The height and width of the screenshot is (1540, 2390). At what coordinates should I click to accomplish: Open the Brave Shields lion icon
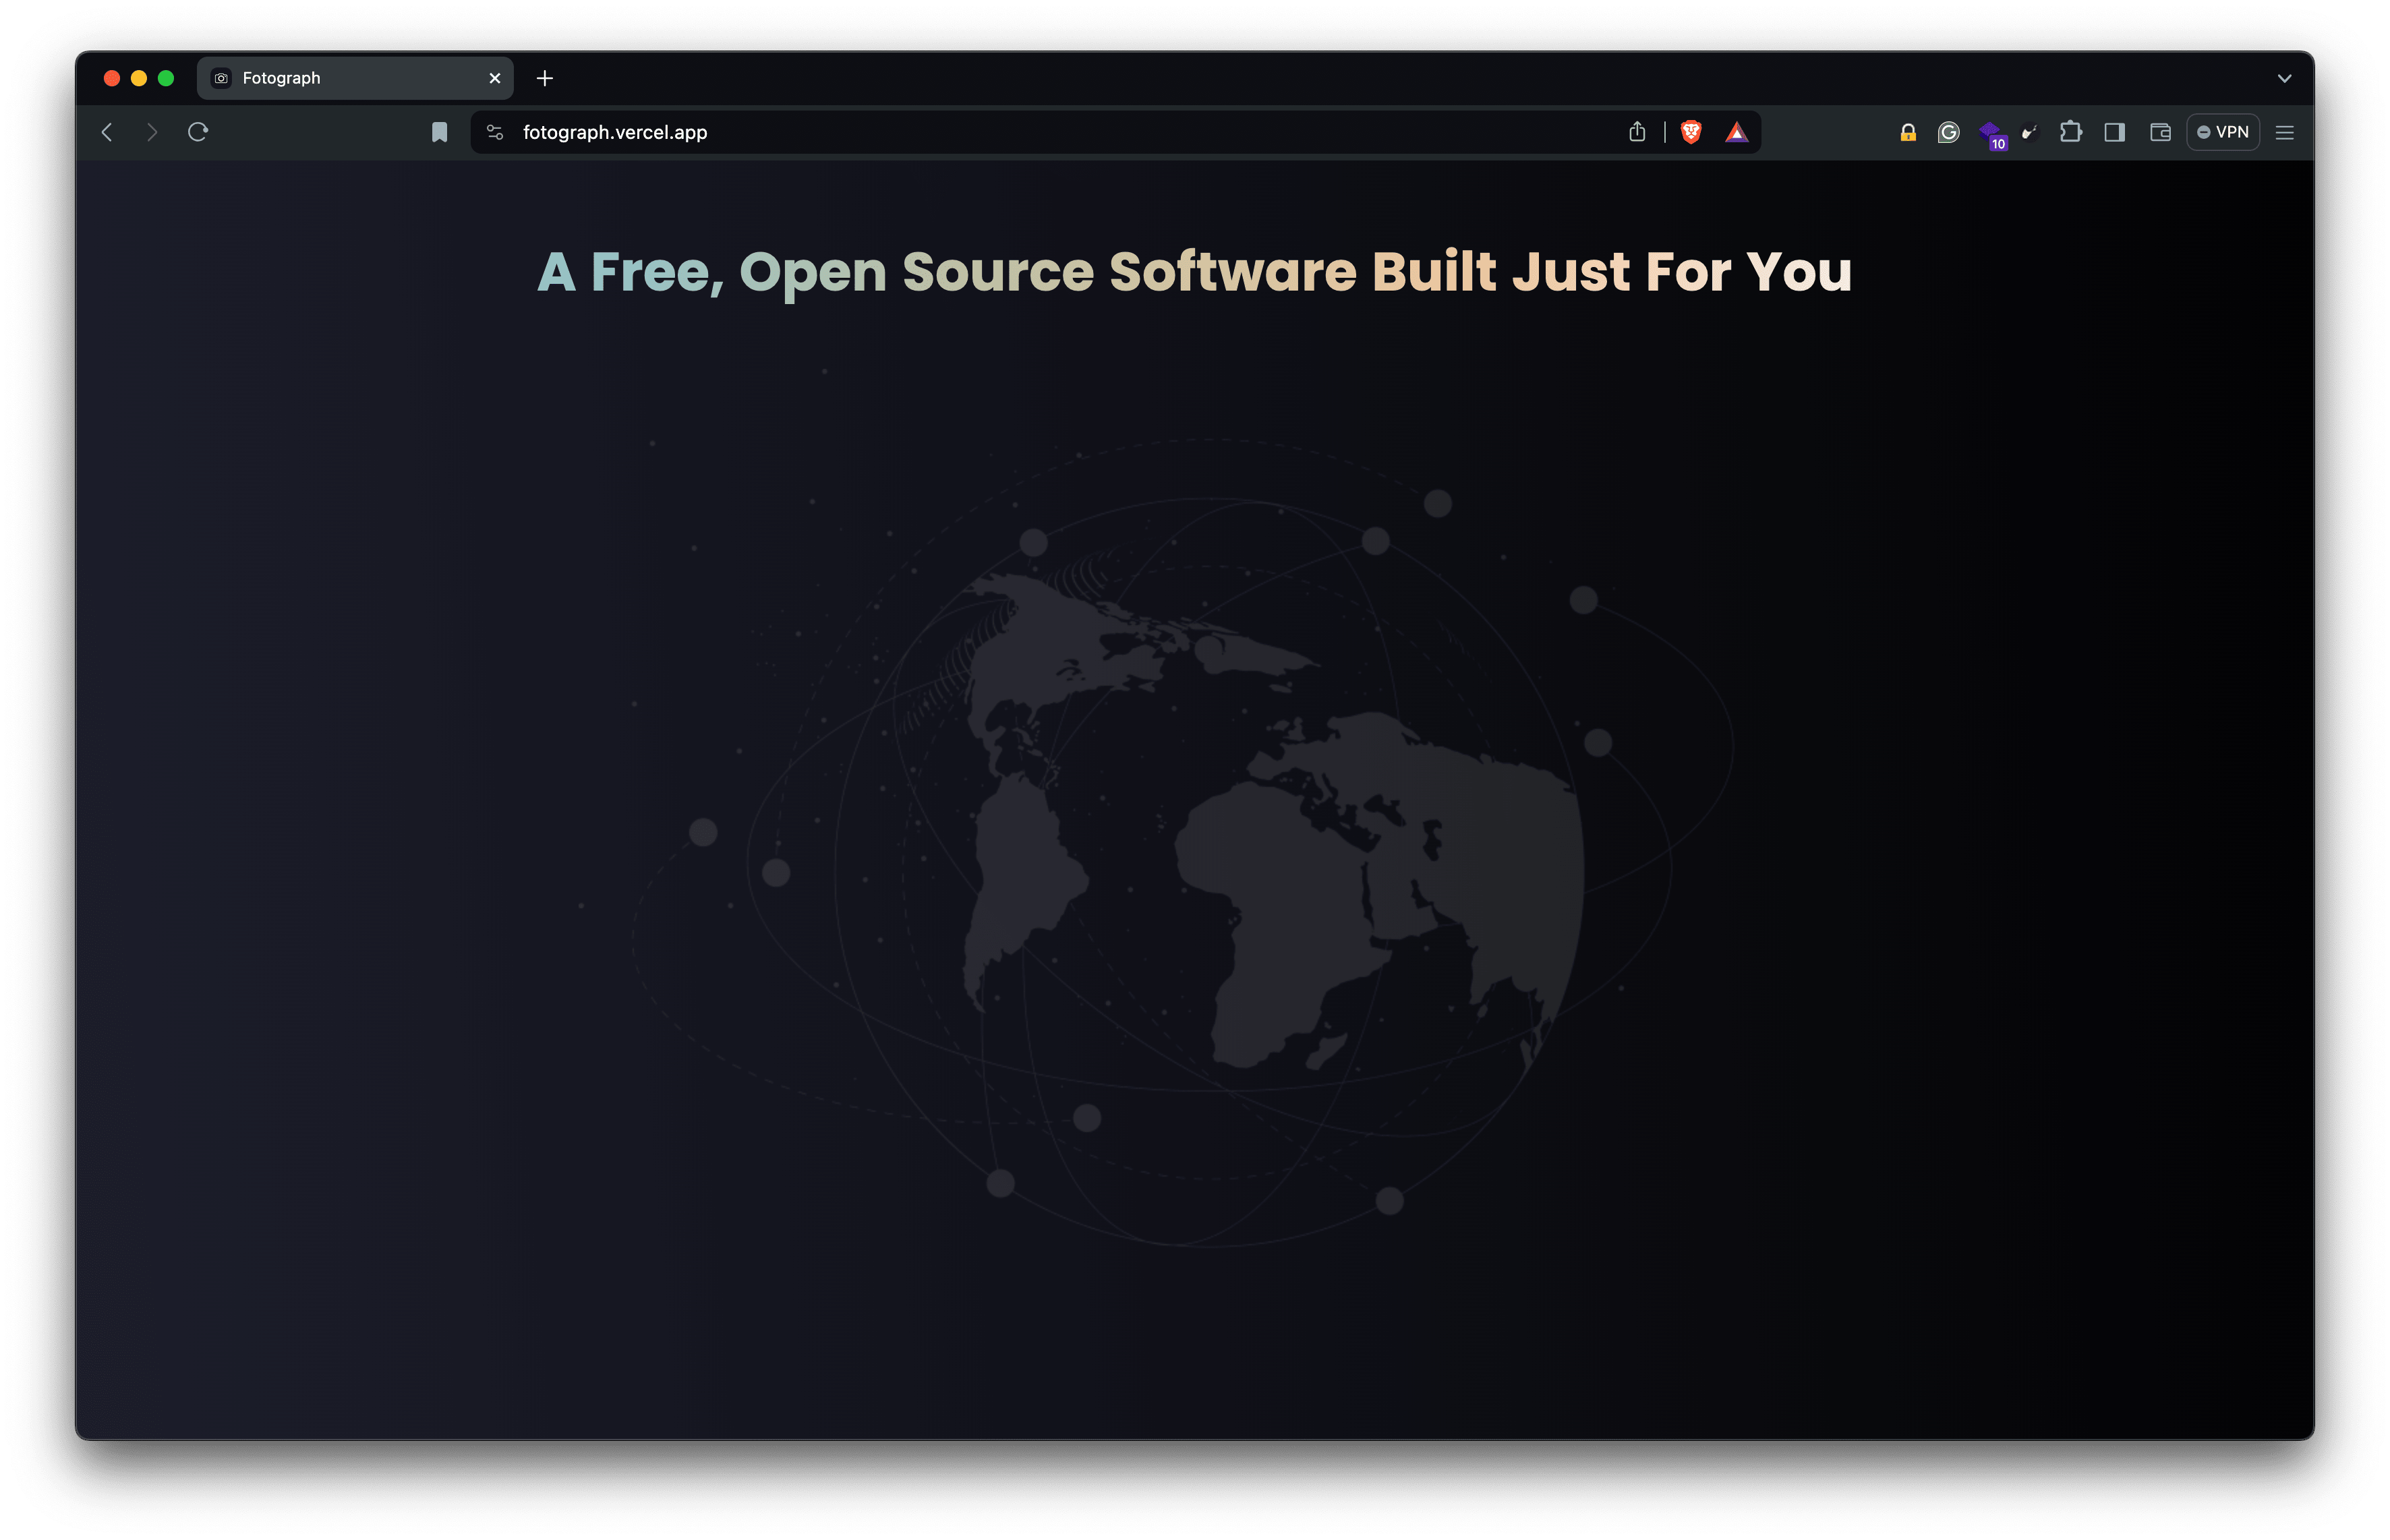tap(1691, 132)
